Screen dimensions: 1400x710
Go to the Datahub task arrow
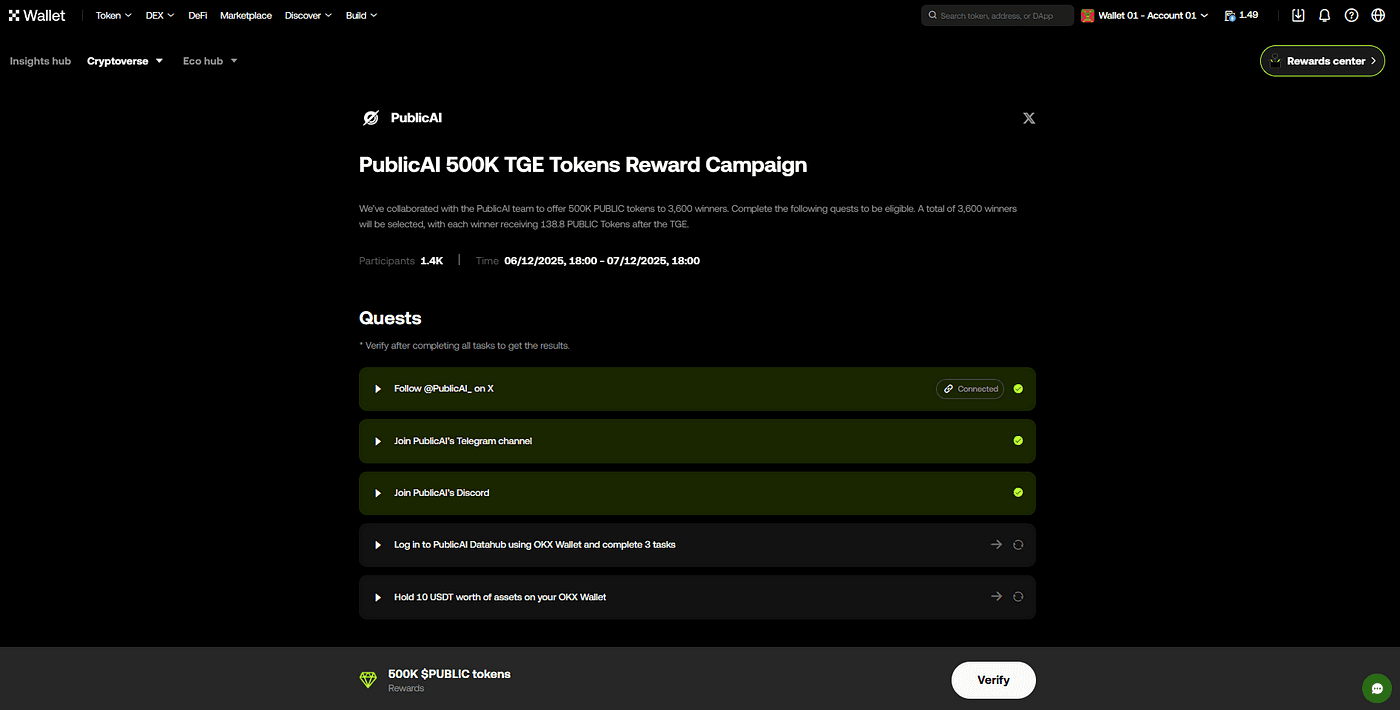click(x=996, y=545)
